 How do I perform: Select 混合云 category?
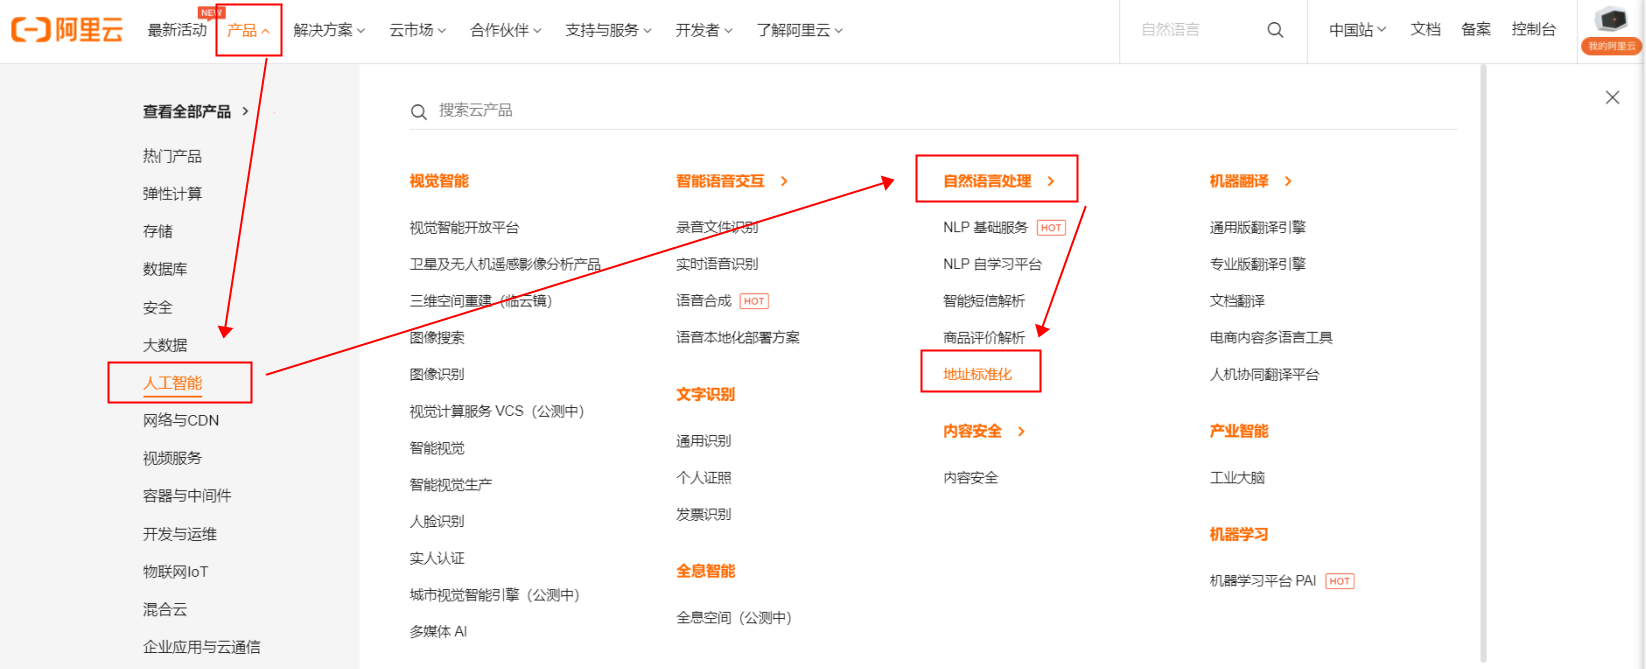165,609
